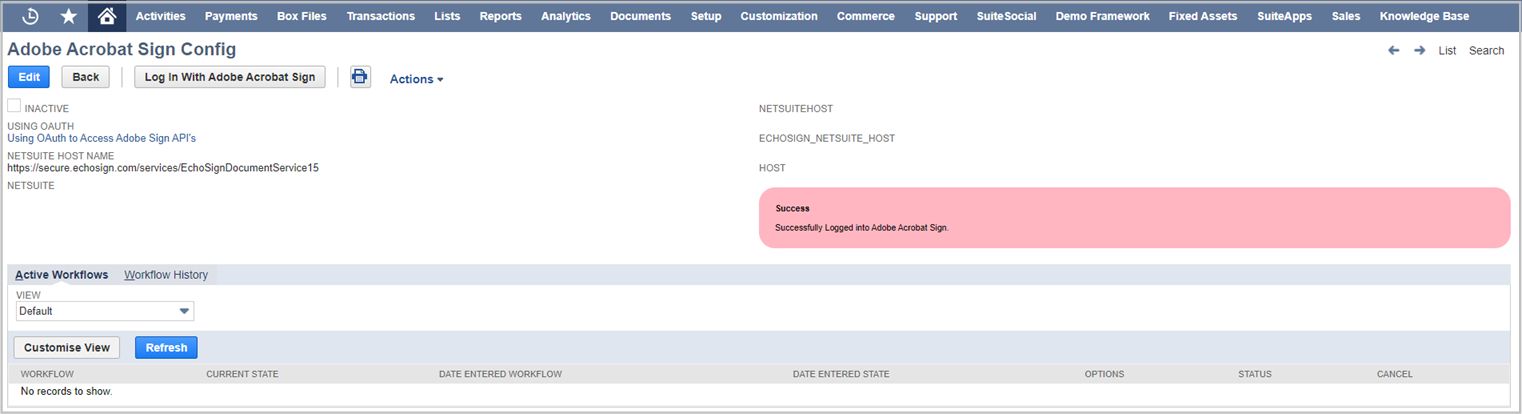Screen dimensions: 1522x414
Task: Open the Activities menu
Action: click(160, 16)
